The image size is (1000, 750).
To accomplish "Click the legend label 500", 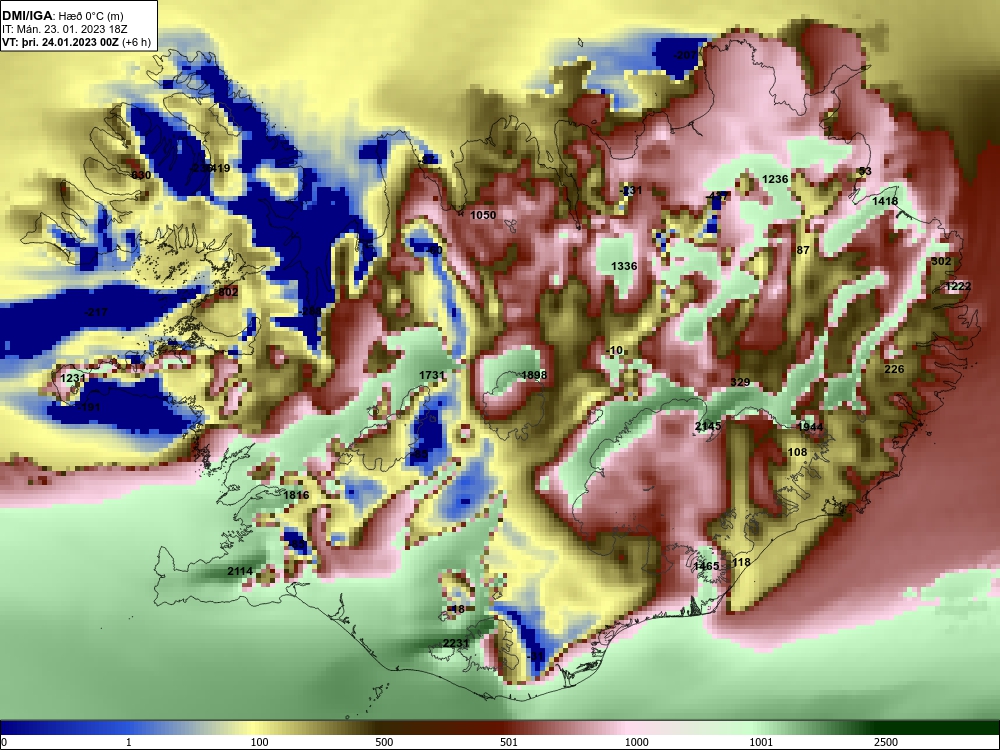I will tap(384, 742).
